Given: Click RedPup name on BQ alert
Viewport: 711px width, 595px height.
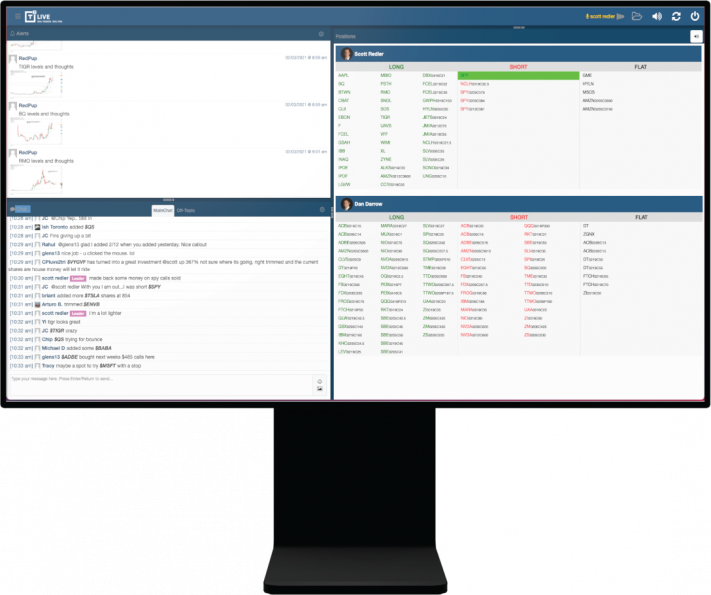Looking at the screenshot, I should tap(28, 105).
